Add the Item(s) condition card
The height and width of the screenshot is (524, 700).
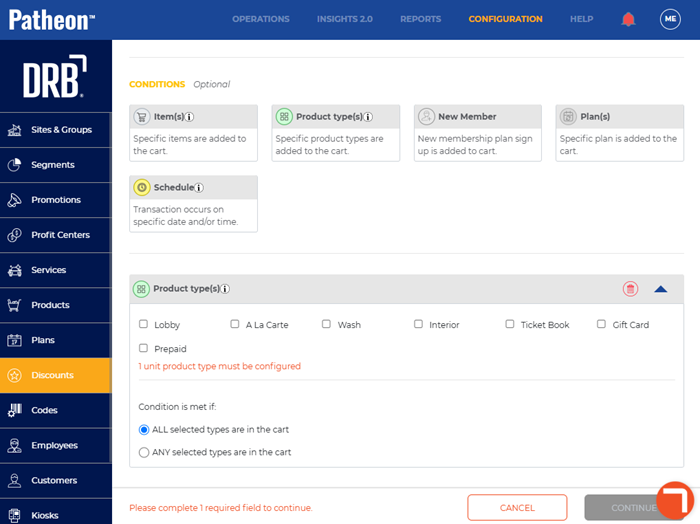[x=193, y=133]
